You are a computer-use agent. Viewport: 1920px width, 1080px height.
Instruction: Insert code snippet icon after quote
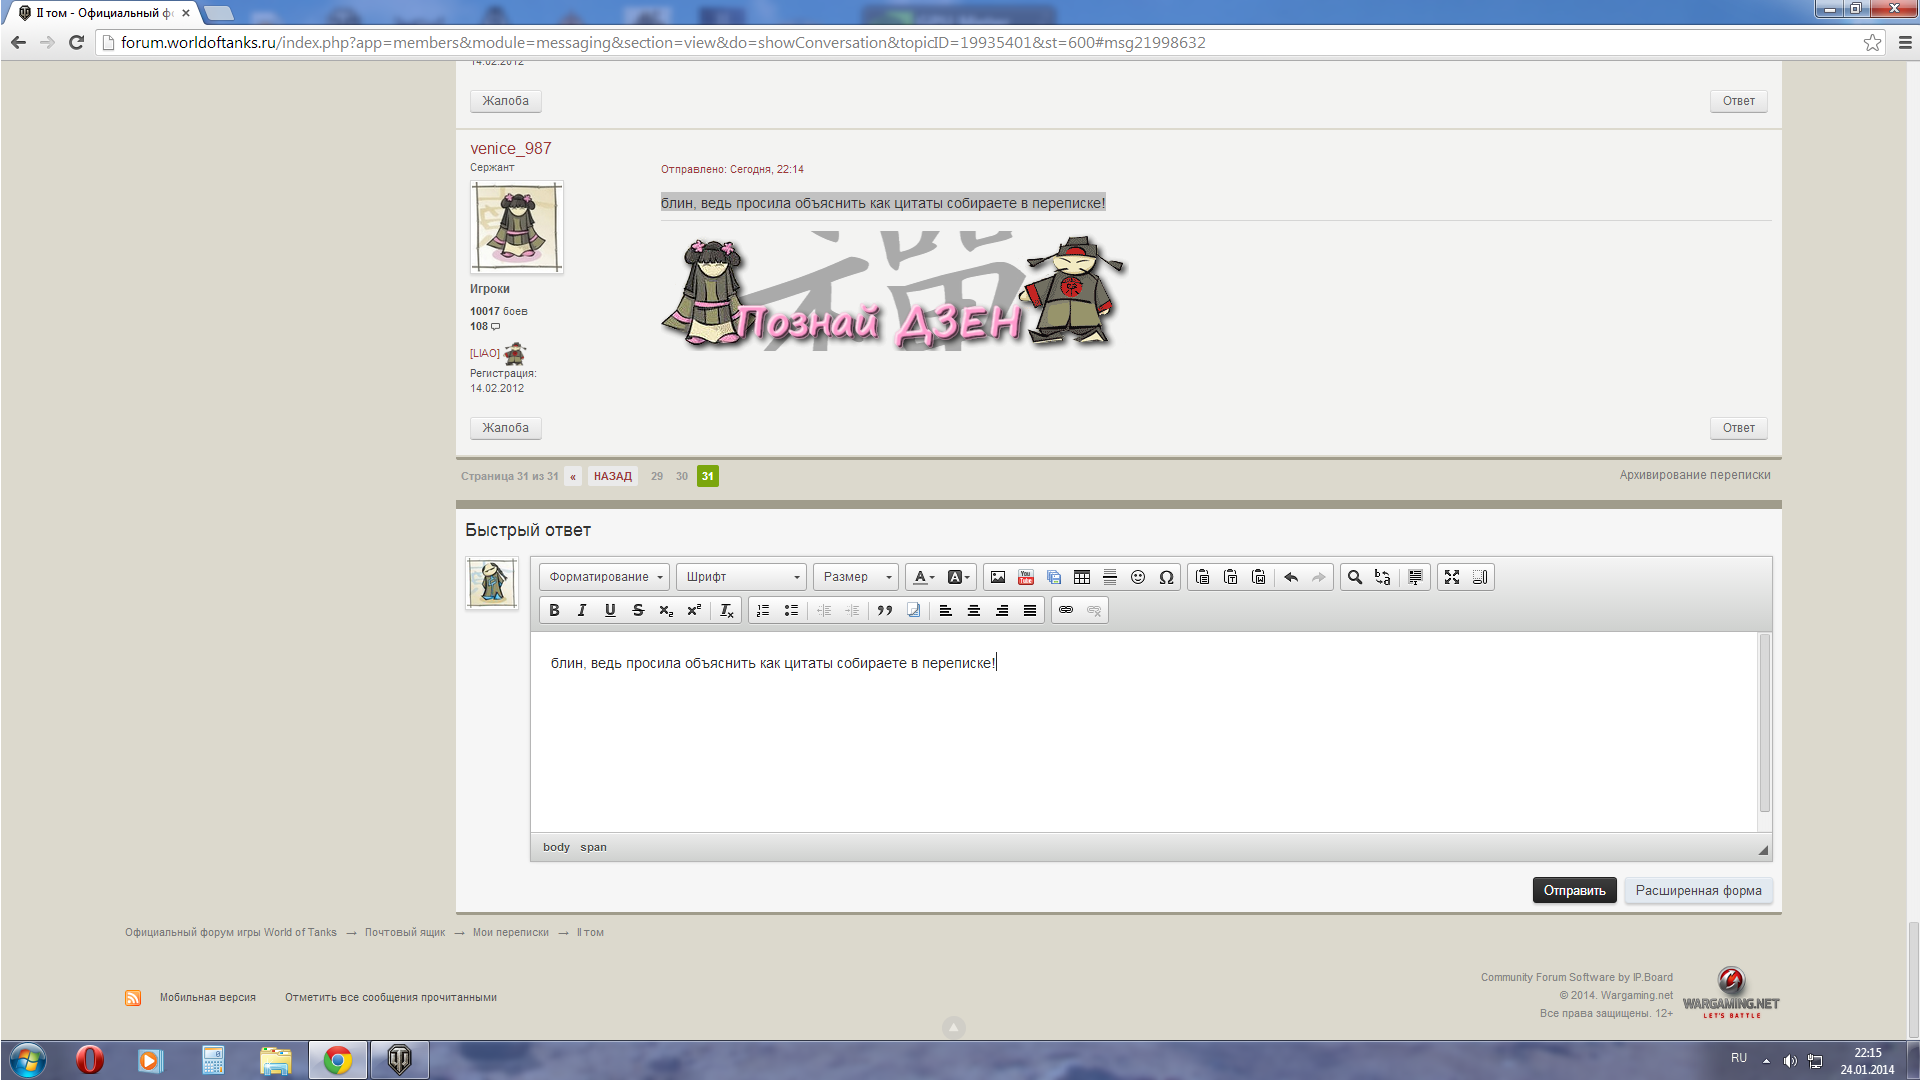point(913,610)
